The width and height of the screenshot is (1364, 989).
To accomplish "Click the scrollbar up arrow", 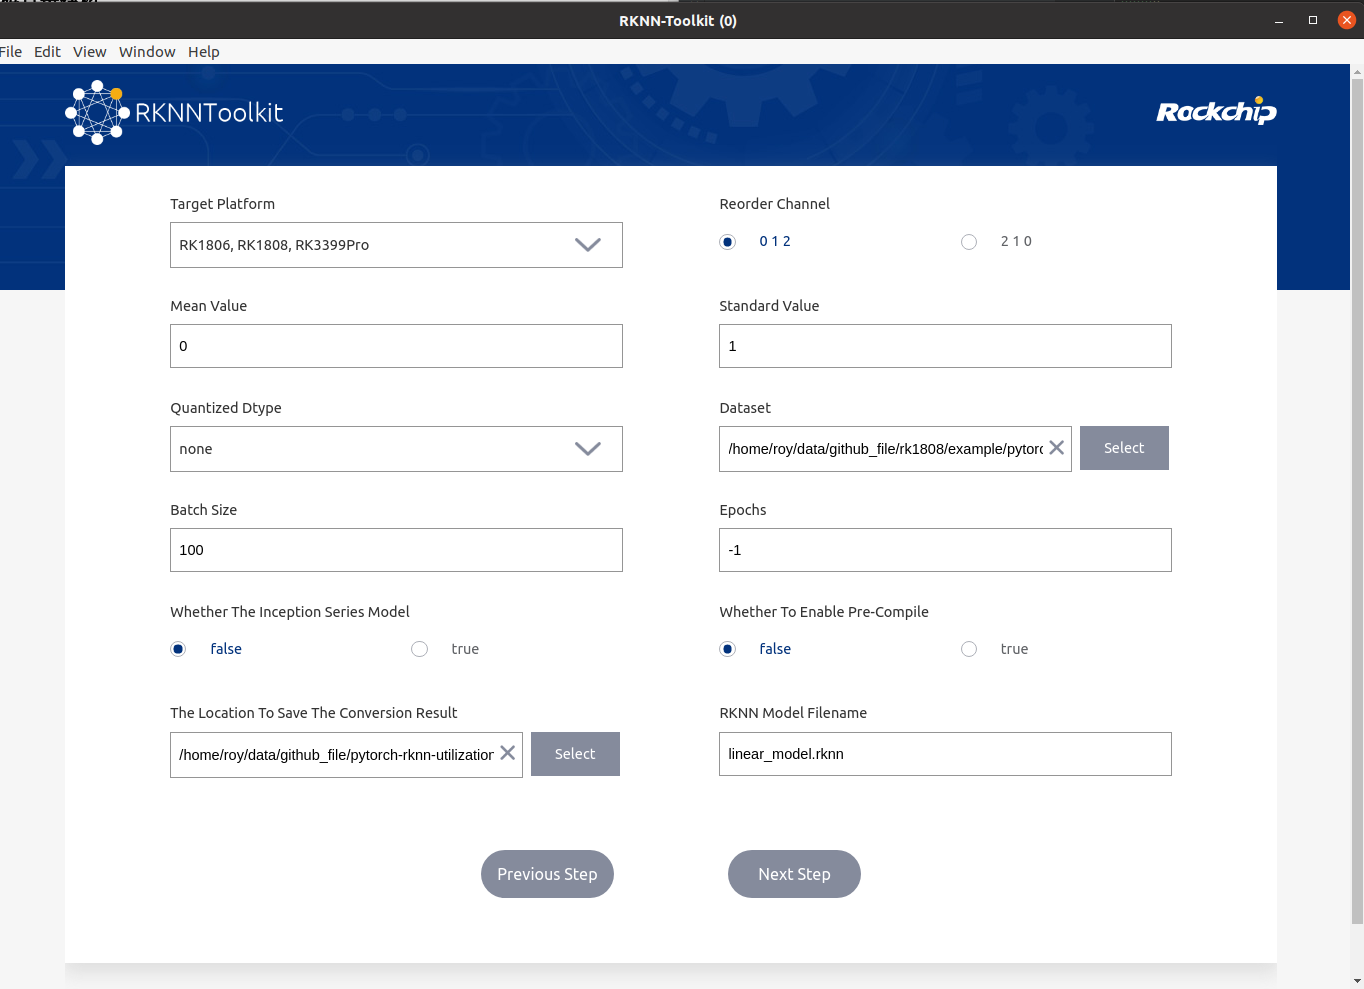I will point(1357,72).
